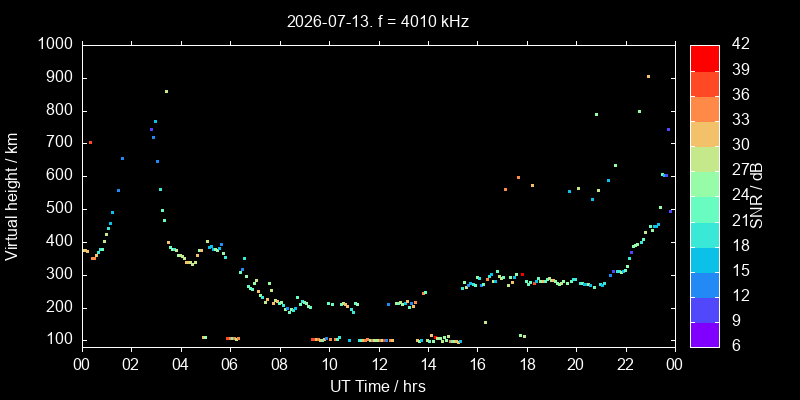Click the 'UT Time / hrs' axis label

[378, 386]
